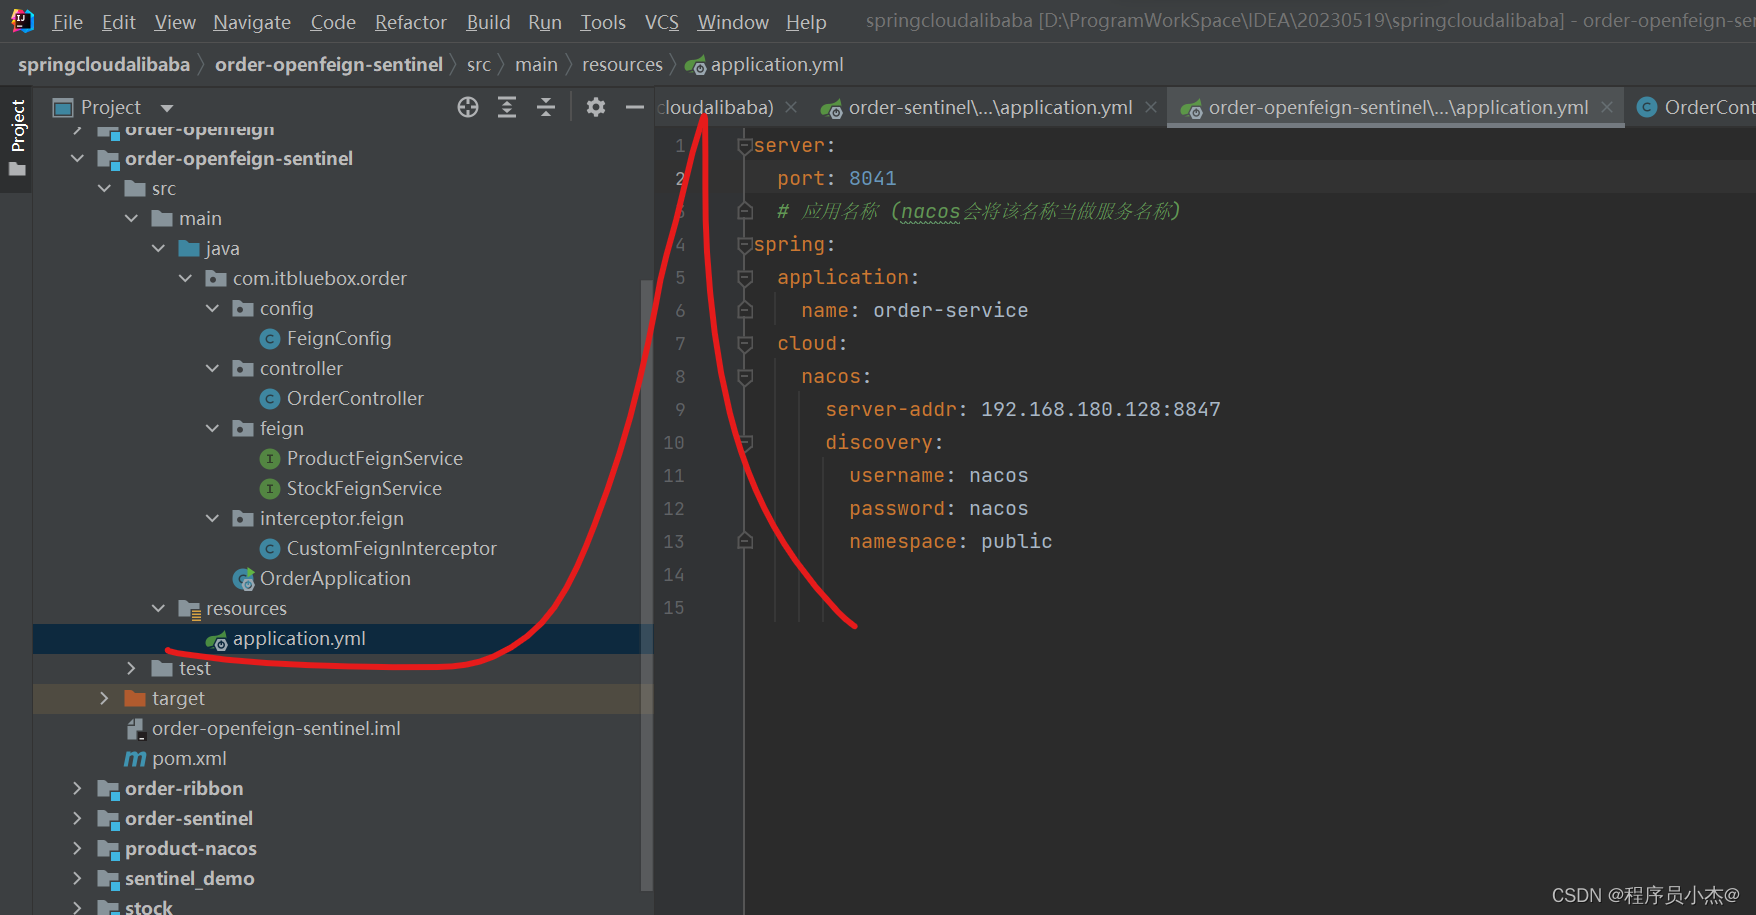Collapse the src folder
The width and height of the screenshot is (1756, 915).
104,188
